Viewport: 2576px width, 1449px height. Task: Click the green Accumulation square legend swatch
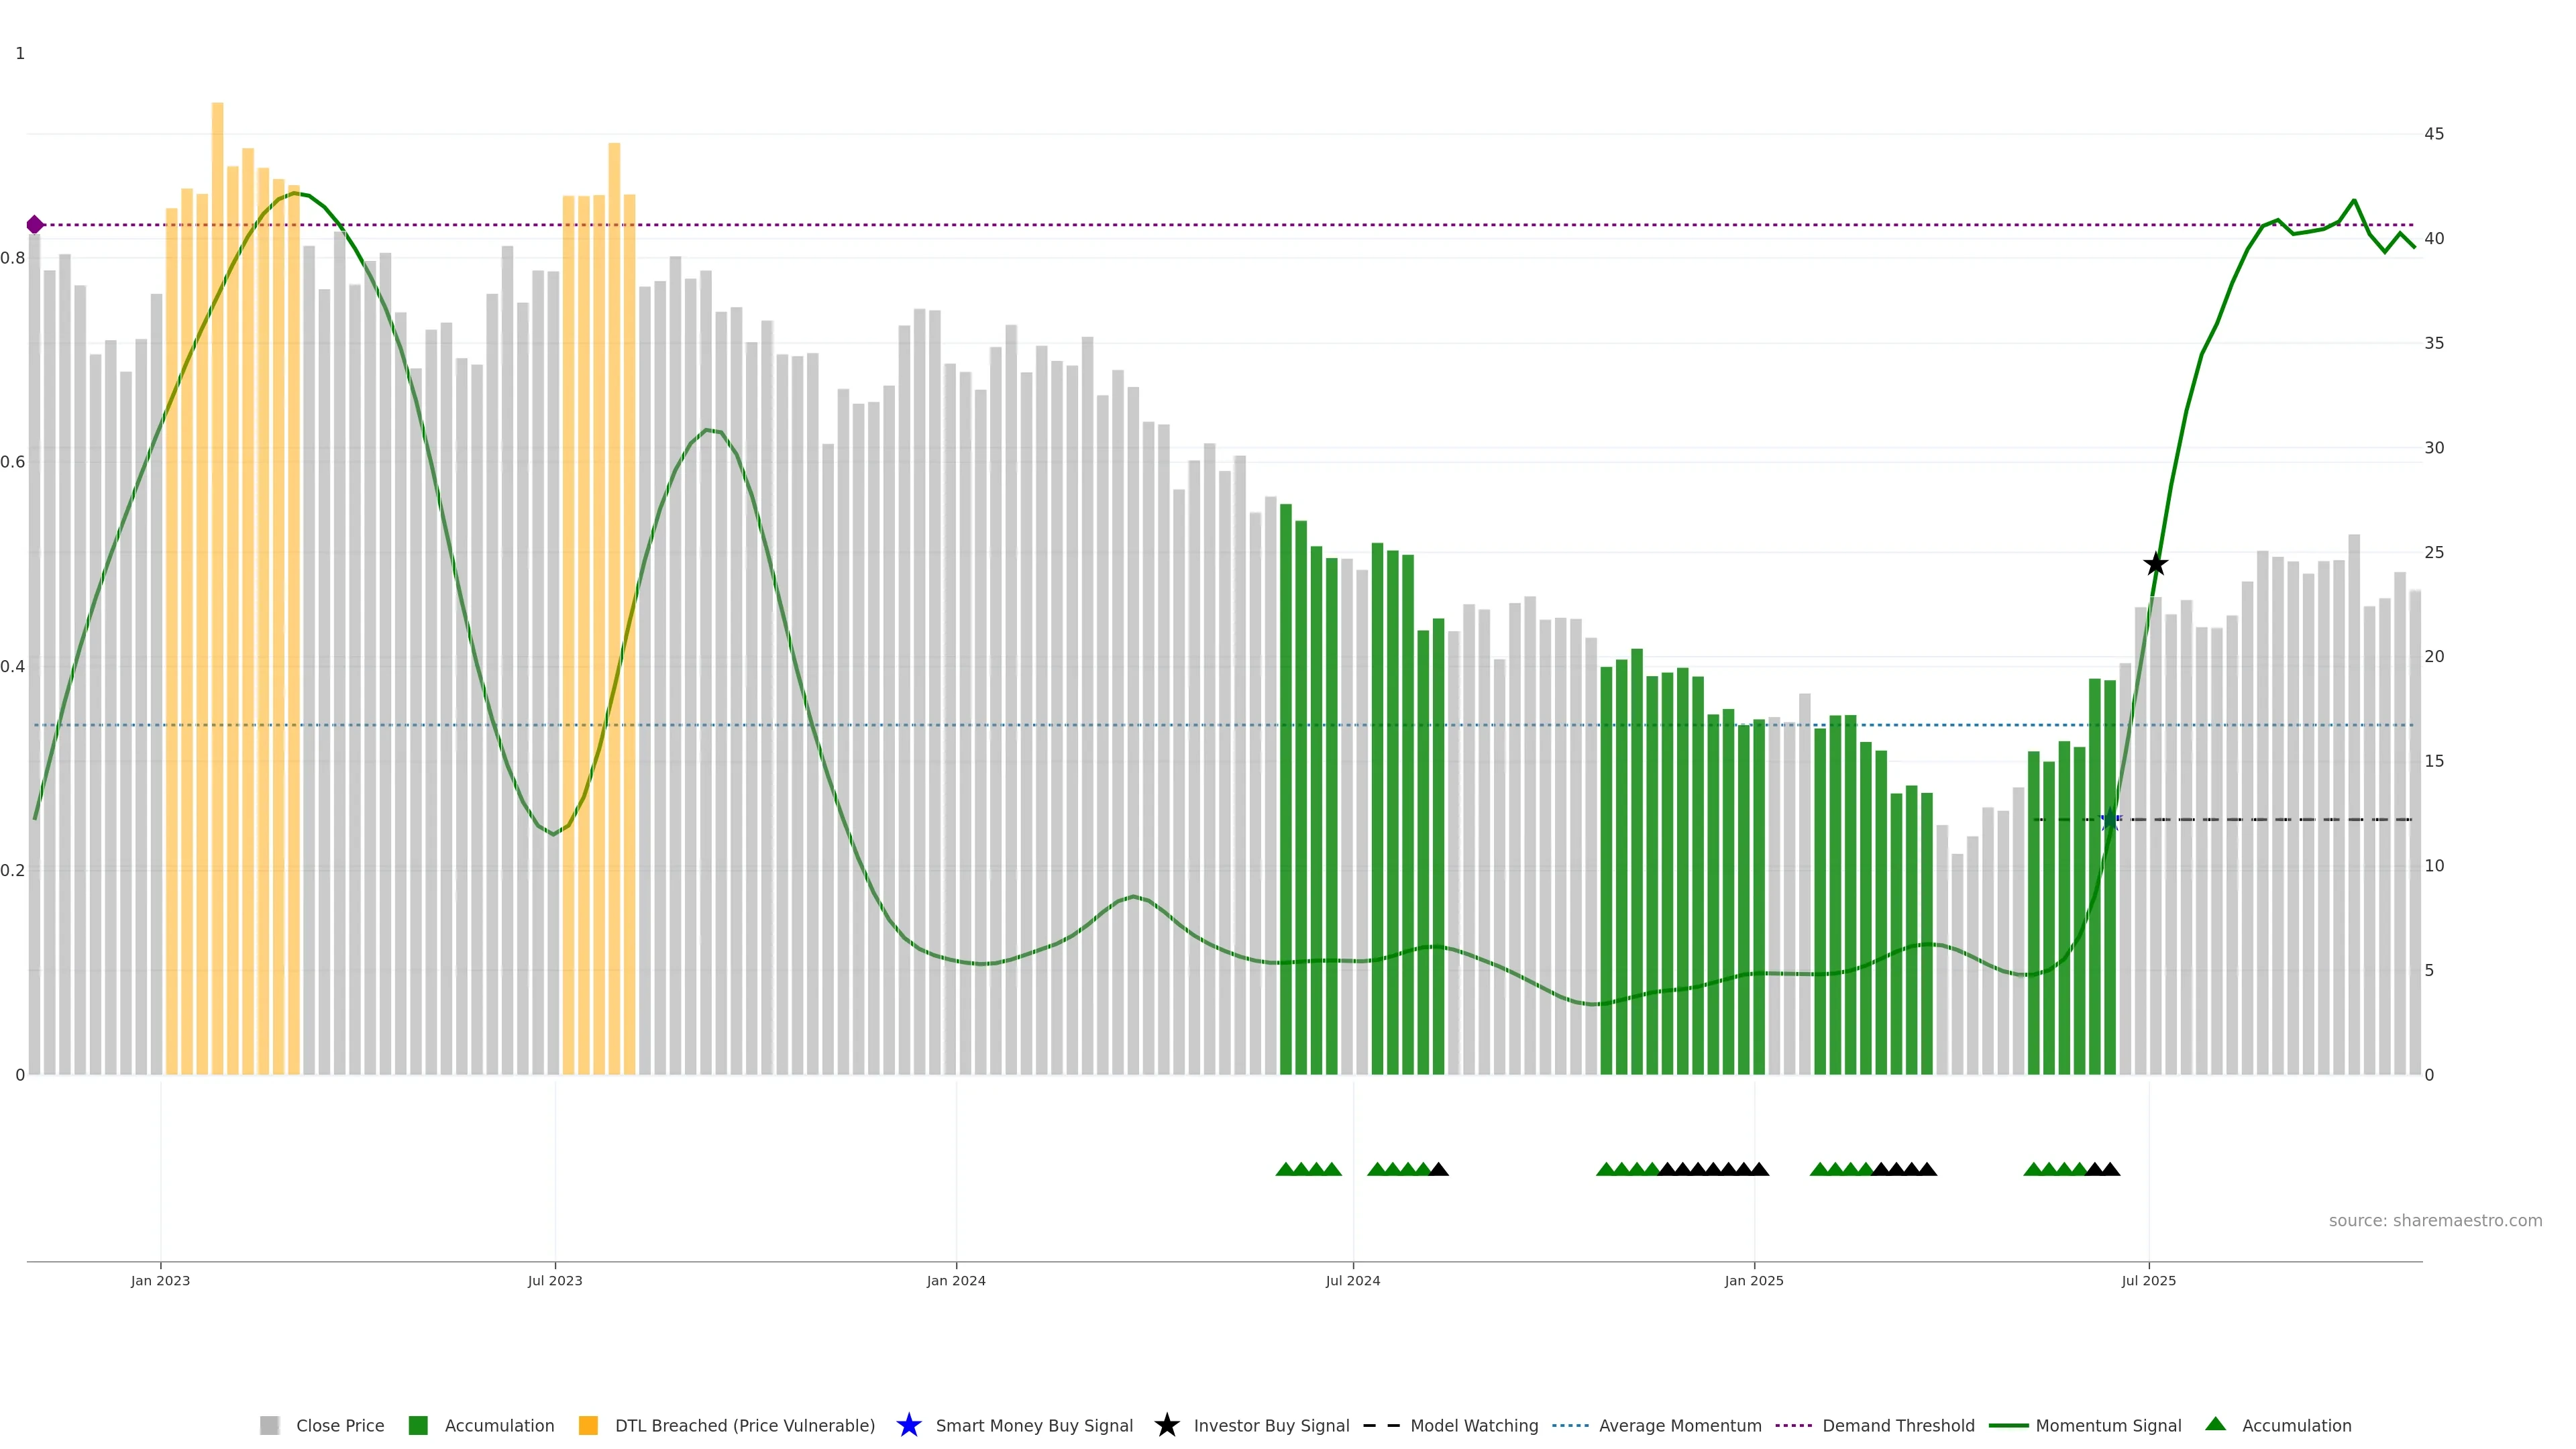418,1425
